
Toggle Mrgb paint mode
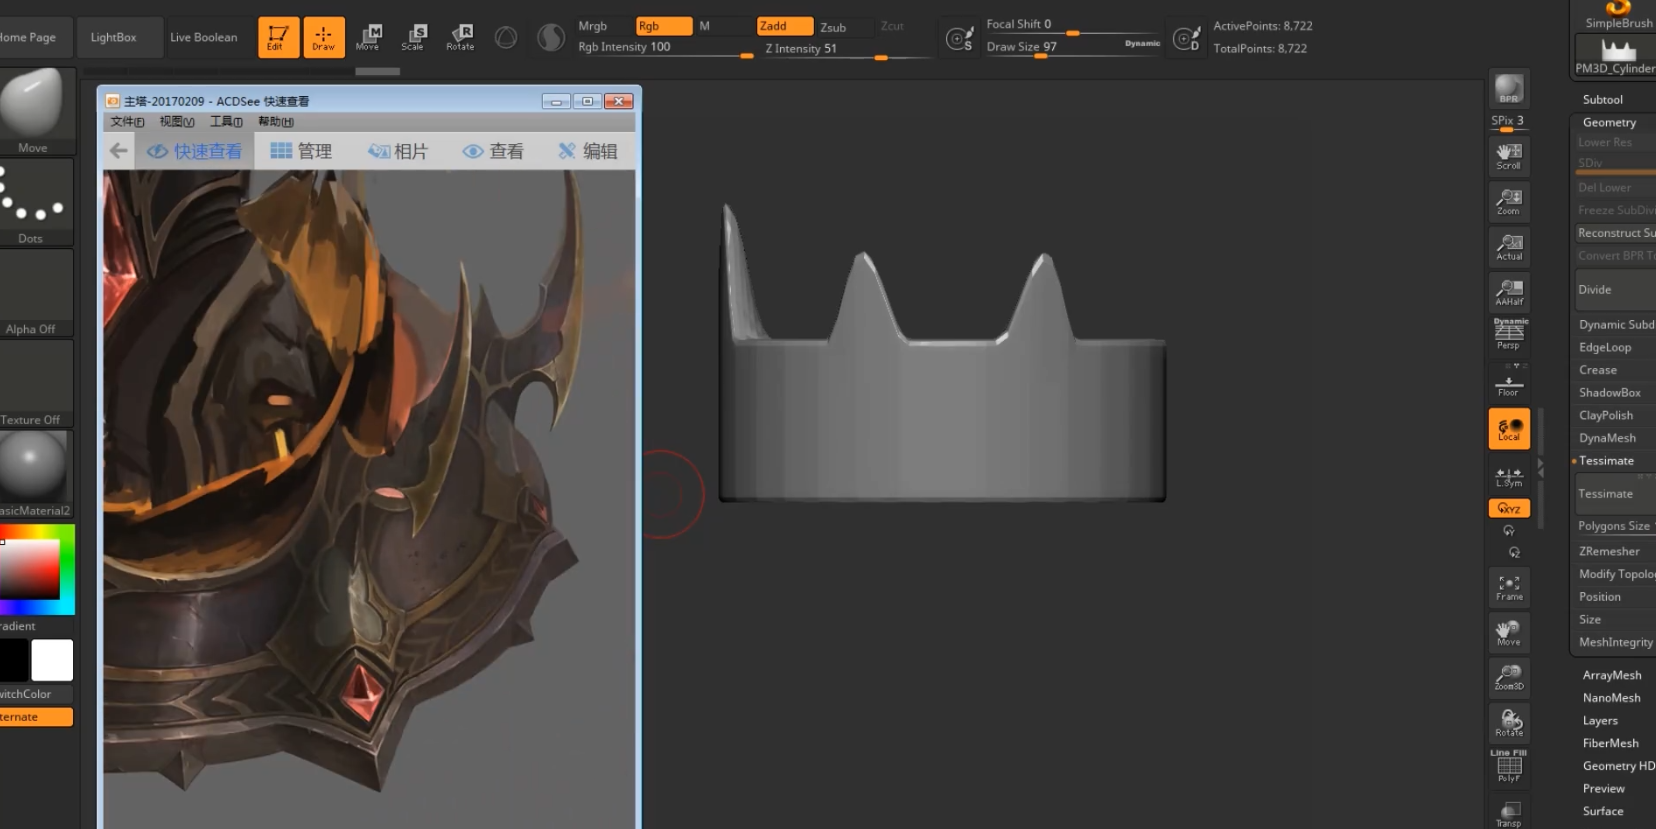click(593, 26)
